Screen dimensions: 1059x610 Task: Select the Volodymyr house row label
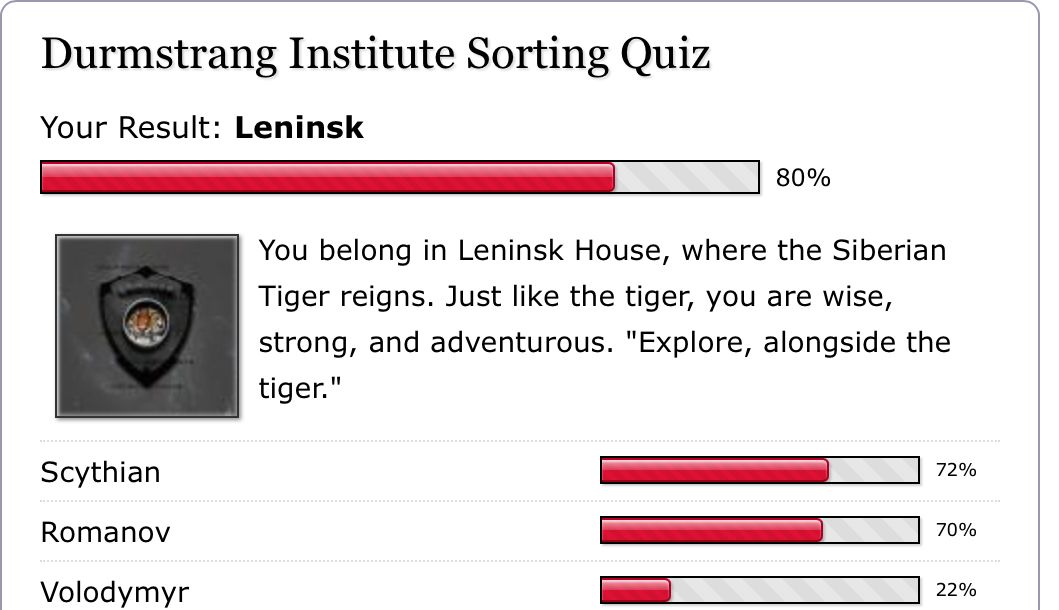pos(115,592)
